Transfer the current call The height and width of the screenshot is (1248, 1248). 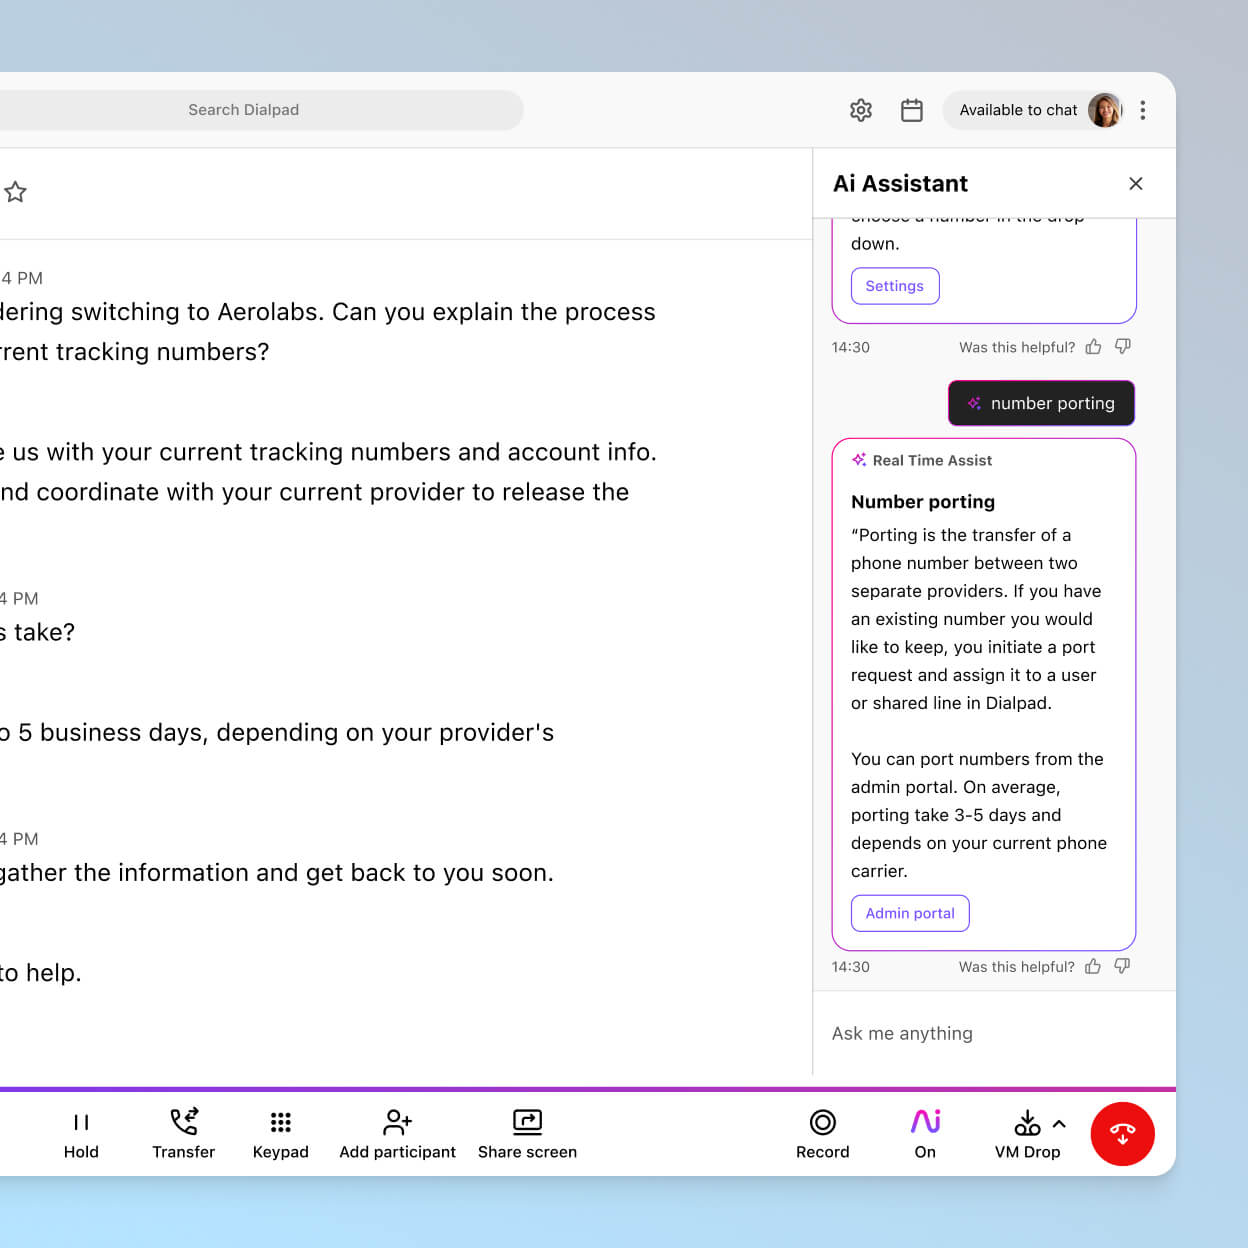pos(184,1135)
